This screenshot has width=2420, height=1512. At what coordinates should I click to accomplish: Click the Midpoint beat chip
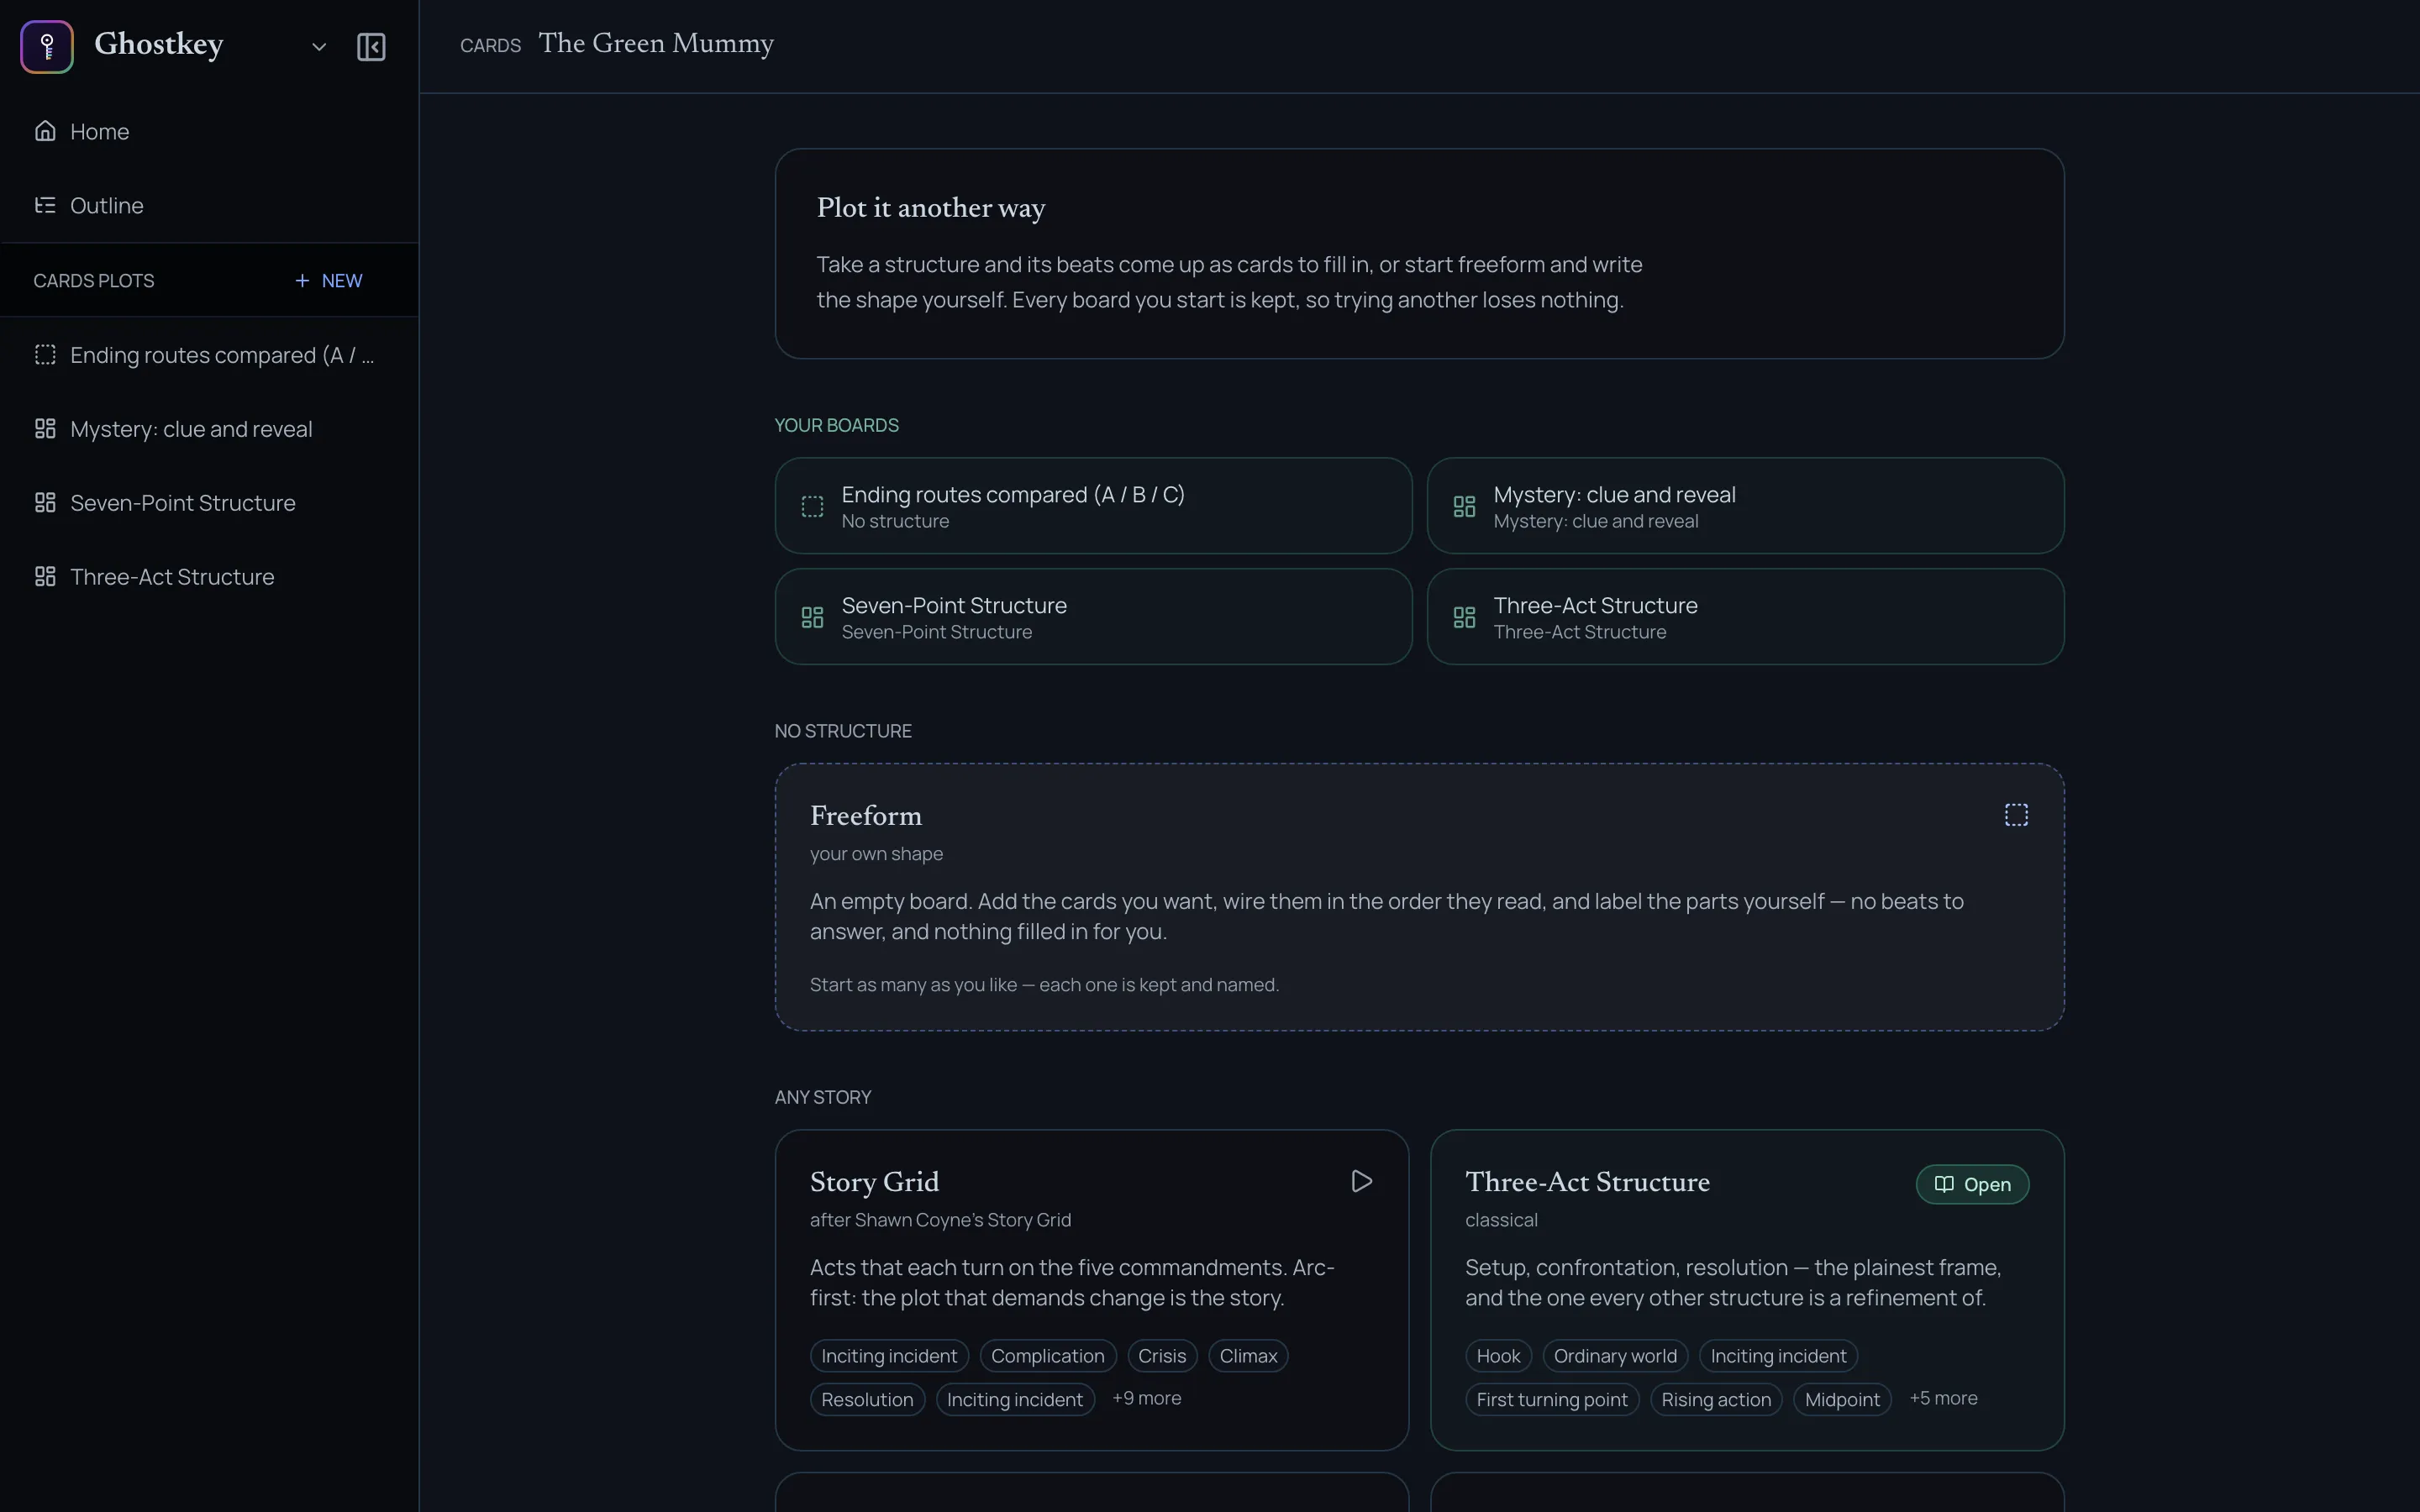[x=1842, y=1400]
